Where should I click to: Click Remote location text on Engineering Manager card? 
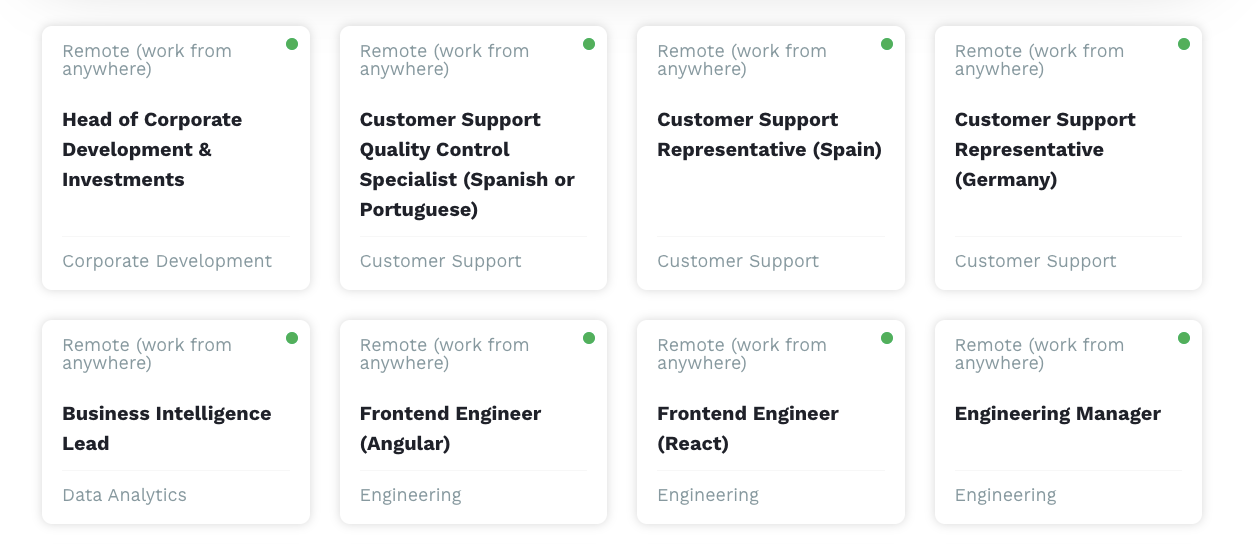1039,354
